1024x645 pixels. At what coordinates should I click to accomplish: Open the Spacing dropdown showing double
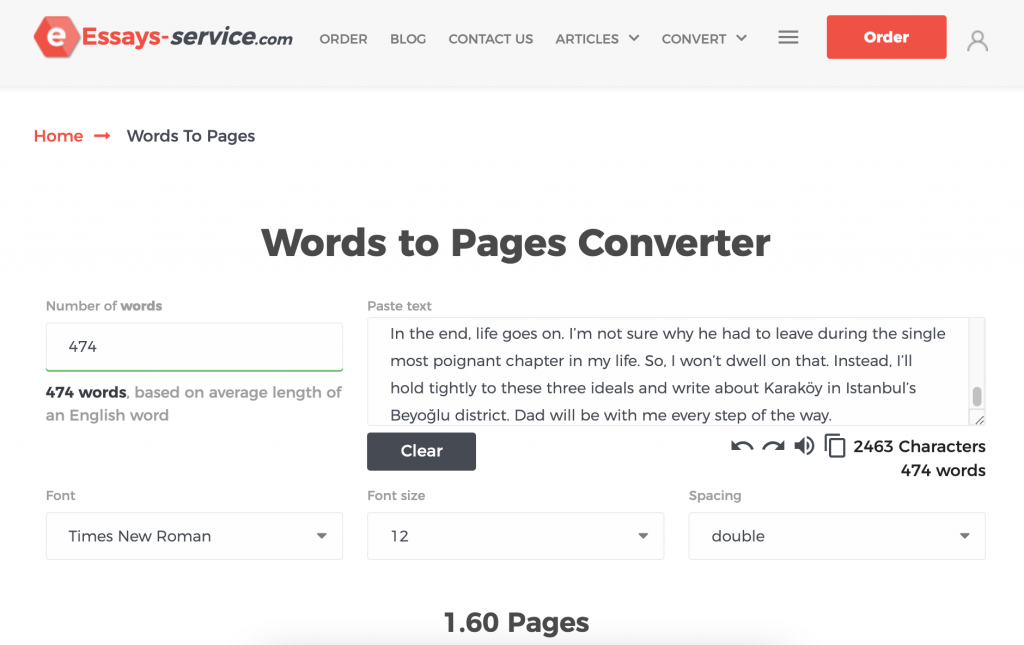(x=836, y=536)
